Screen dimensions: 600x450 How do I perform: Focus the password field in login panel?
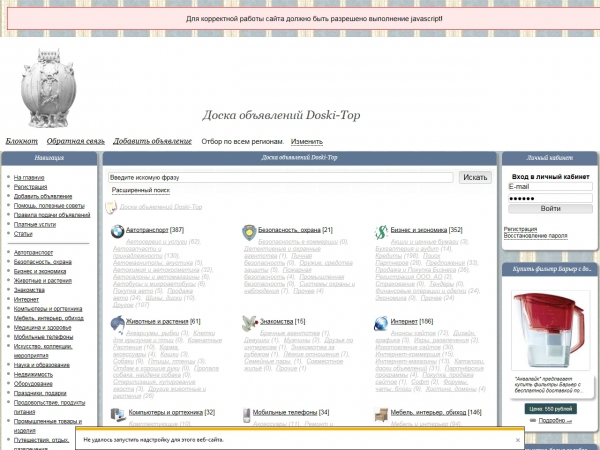tap(550, 198)
